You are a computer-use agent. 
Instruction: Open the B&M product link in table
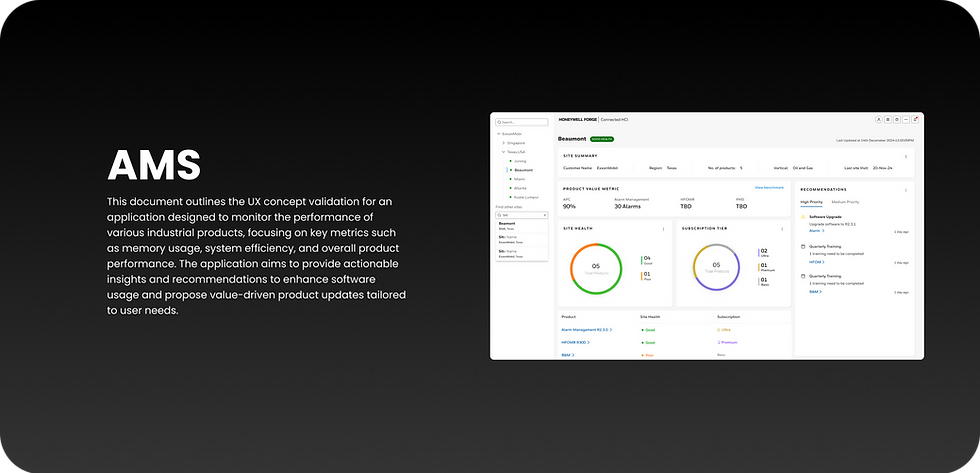tap(568, 355)
